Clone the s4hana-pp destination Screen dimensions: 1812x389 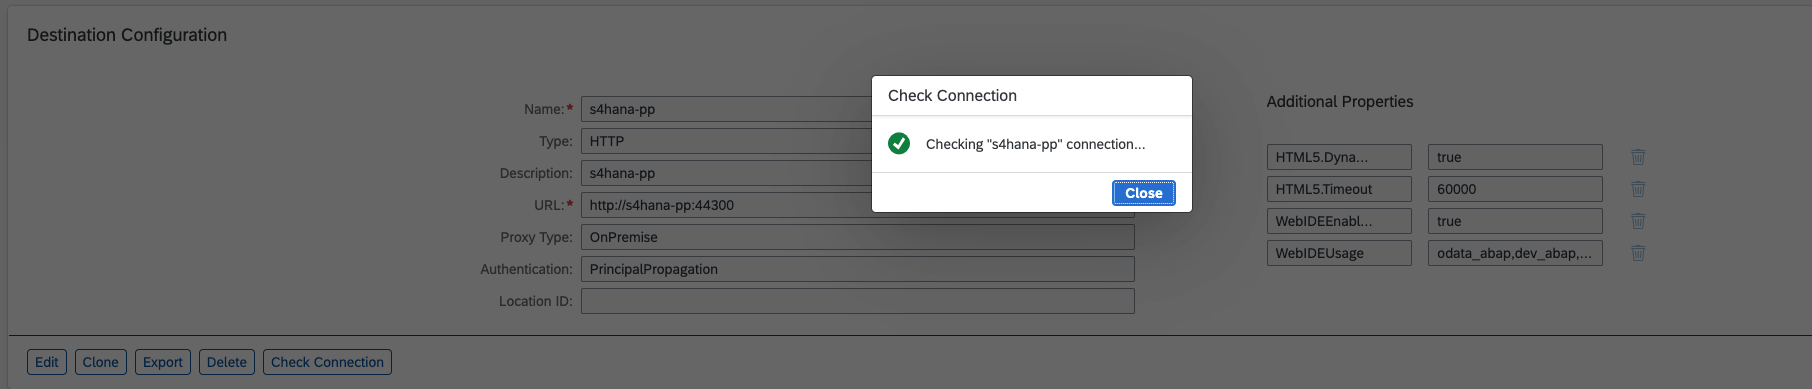point(100,362)
